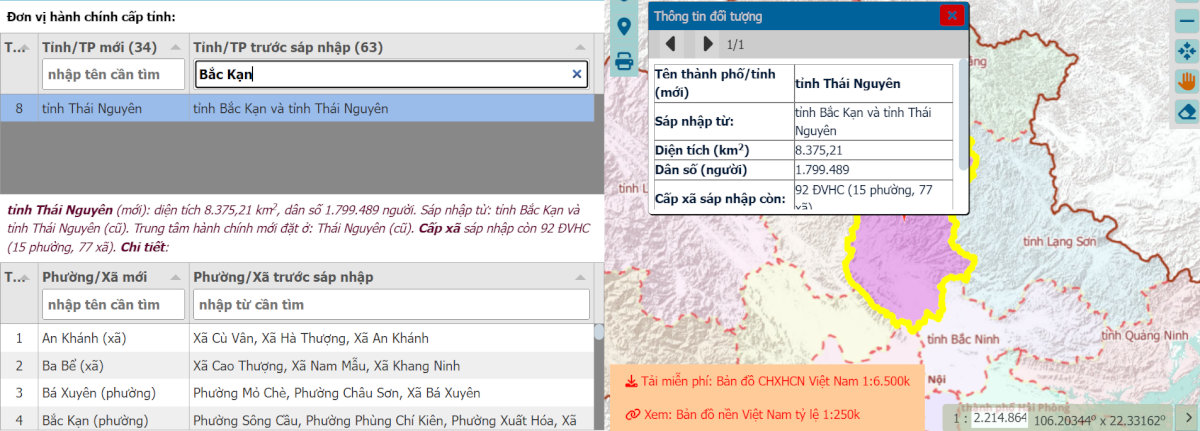The height and width of the screenshot is (431, 1200).
Task: Go to previous object in info popup
Action: click(671, 44)
